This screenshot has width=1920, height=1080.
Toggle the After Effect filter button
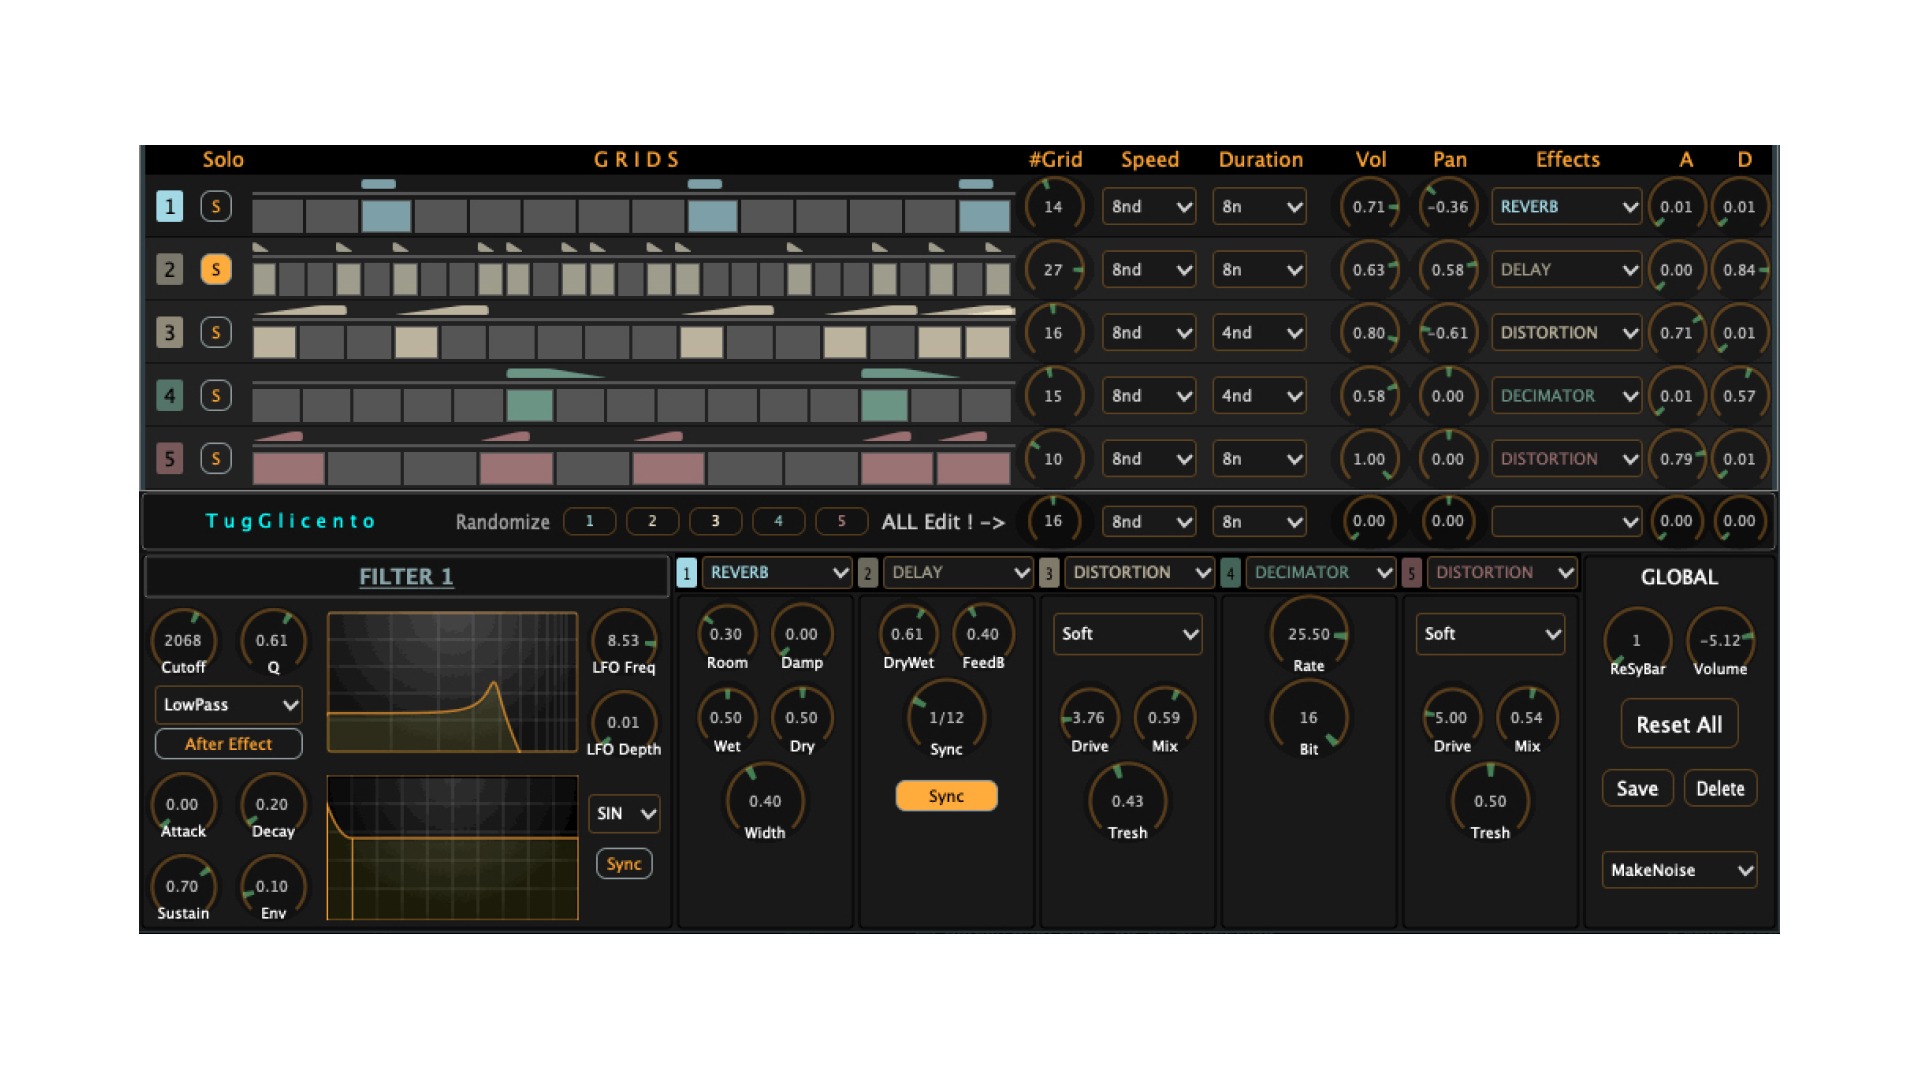click(228, 744)
